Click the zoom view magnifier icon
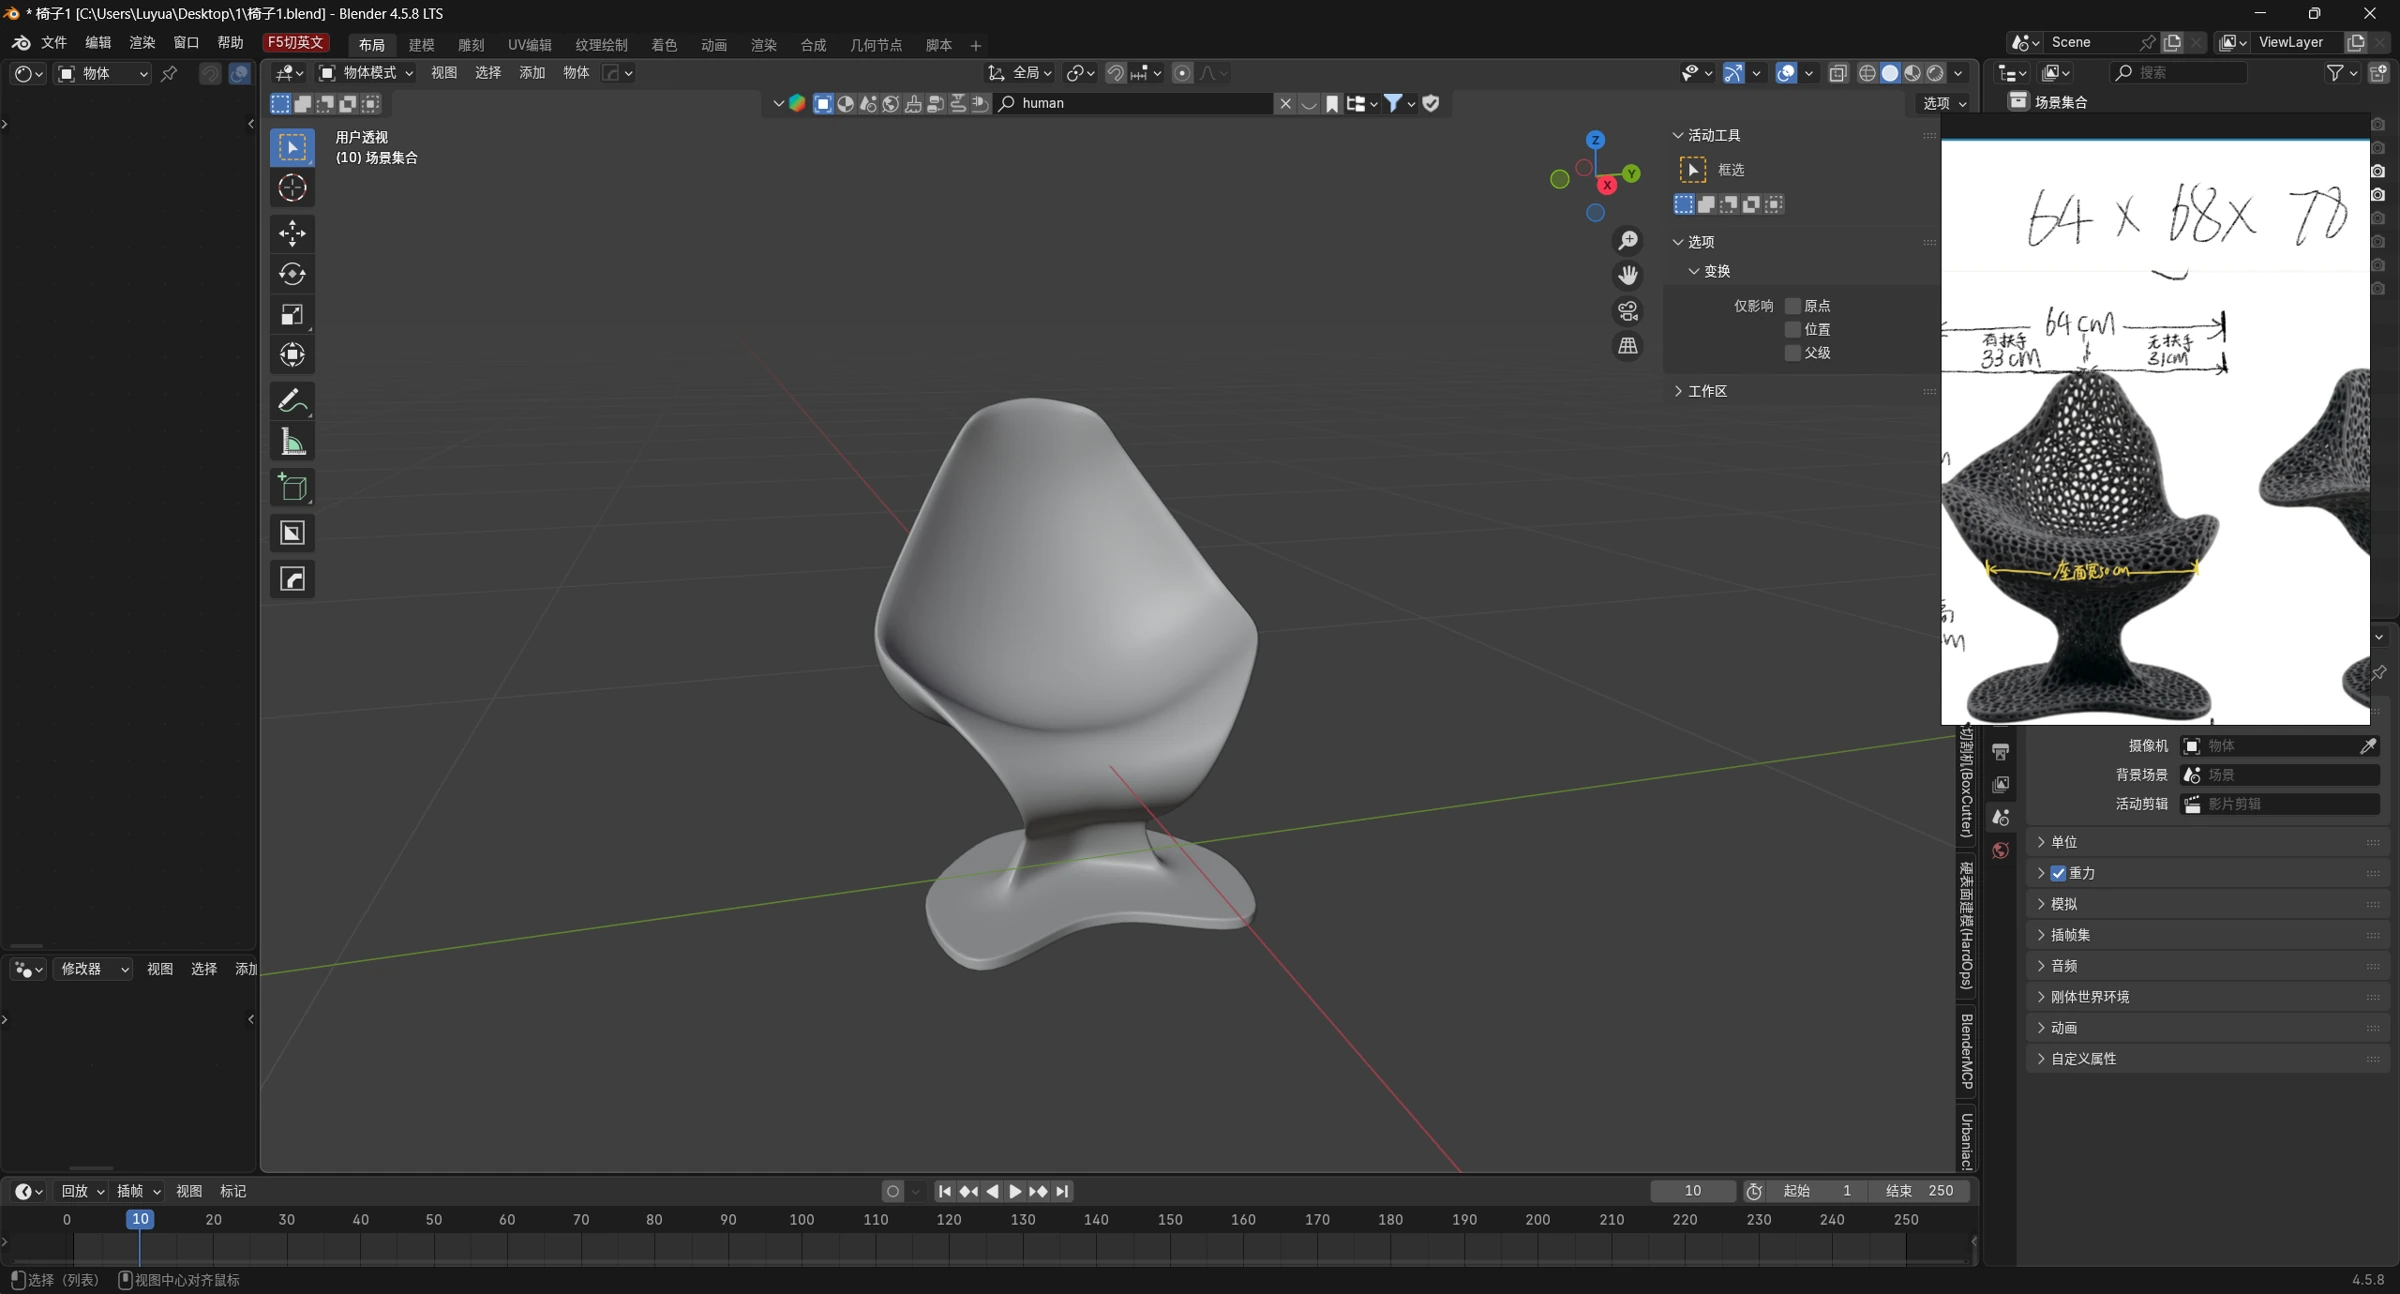This screenshot has width=2400, height=1294. pyautogui.click(x=1628, y=241)
